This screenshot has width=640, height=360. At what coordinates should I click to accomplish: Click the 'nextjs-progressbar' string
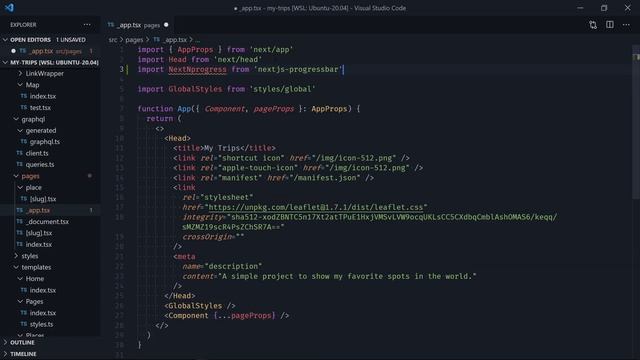point(298,69)
